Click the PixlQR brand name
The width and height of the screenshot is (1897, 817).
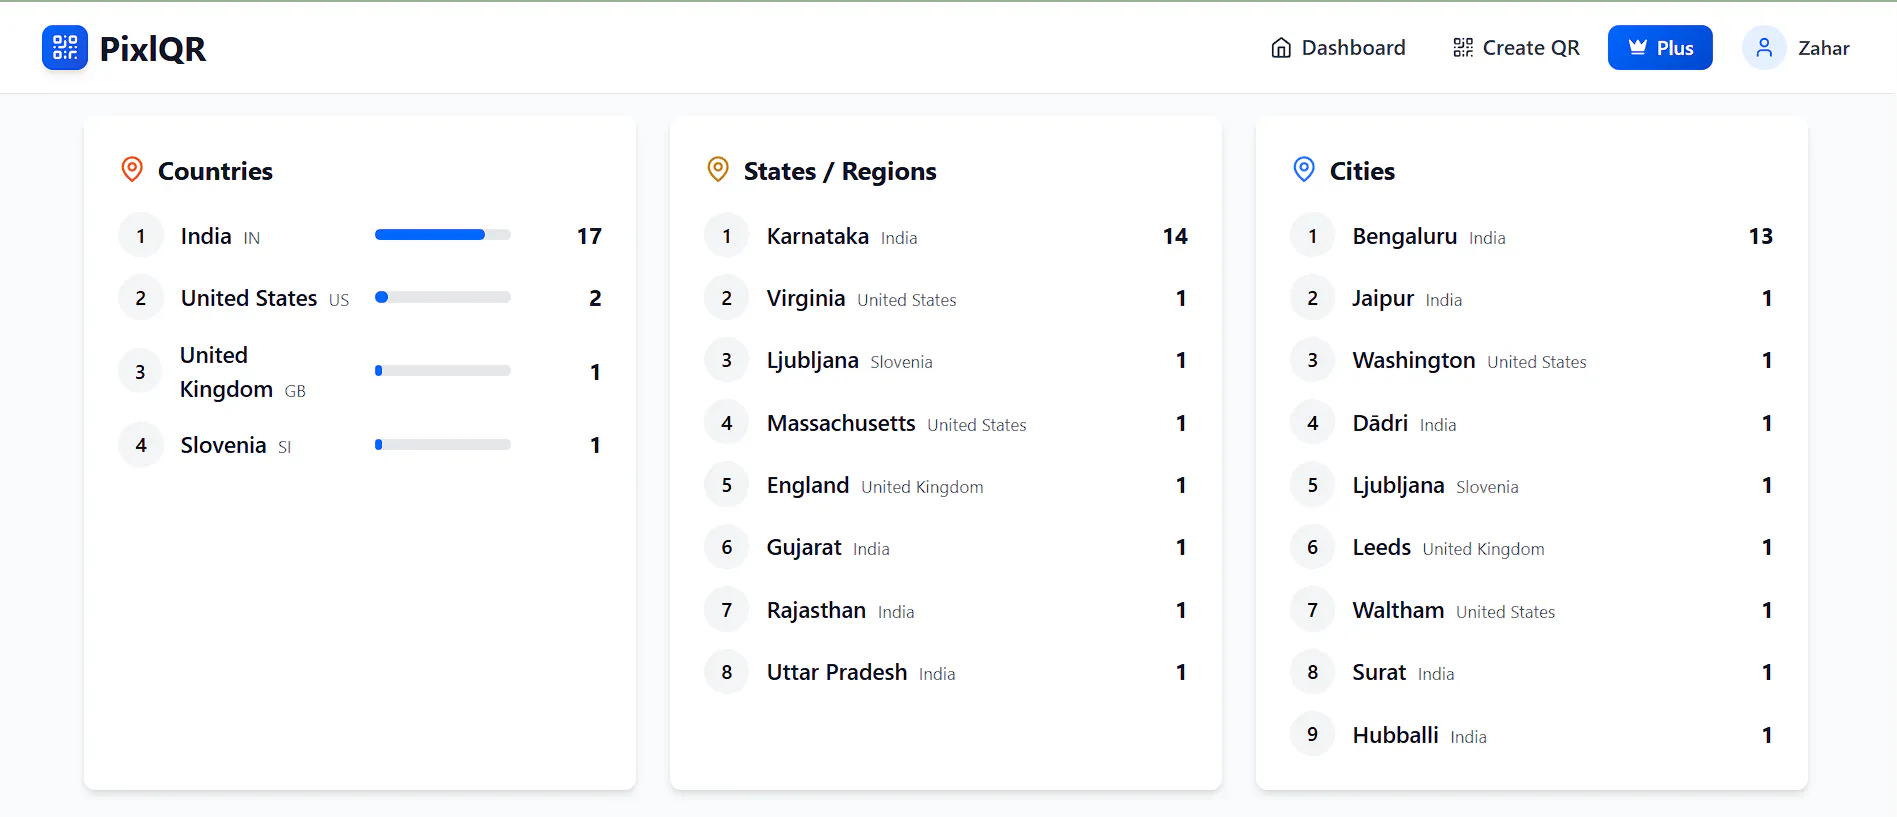click(x=153, y=49)
